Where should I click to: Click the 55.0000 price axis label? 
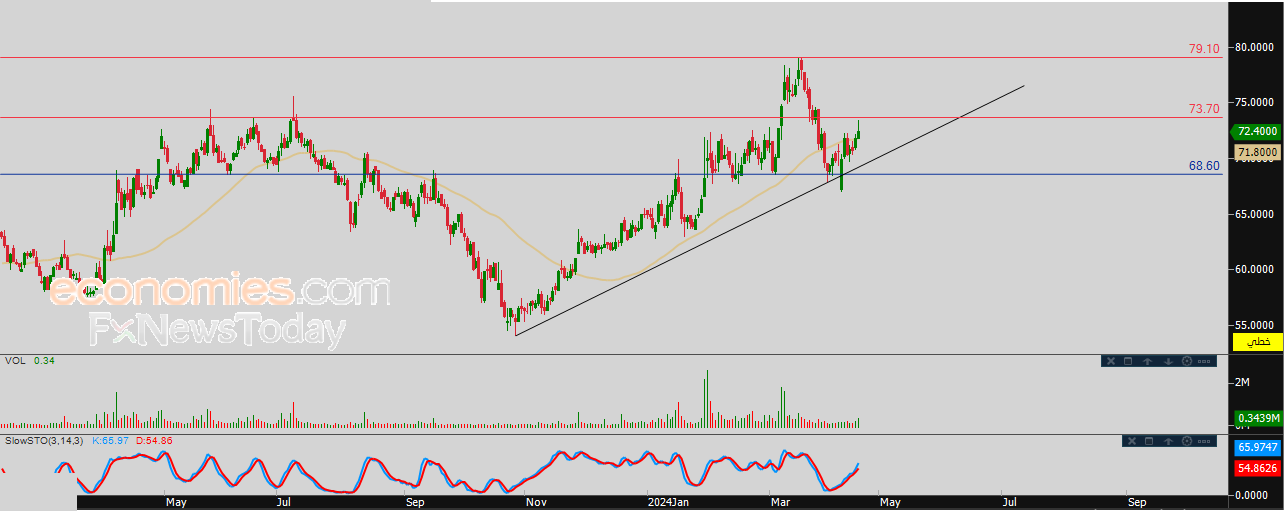[1255, 325]
